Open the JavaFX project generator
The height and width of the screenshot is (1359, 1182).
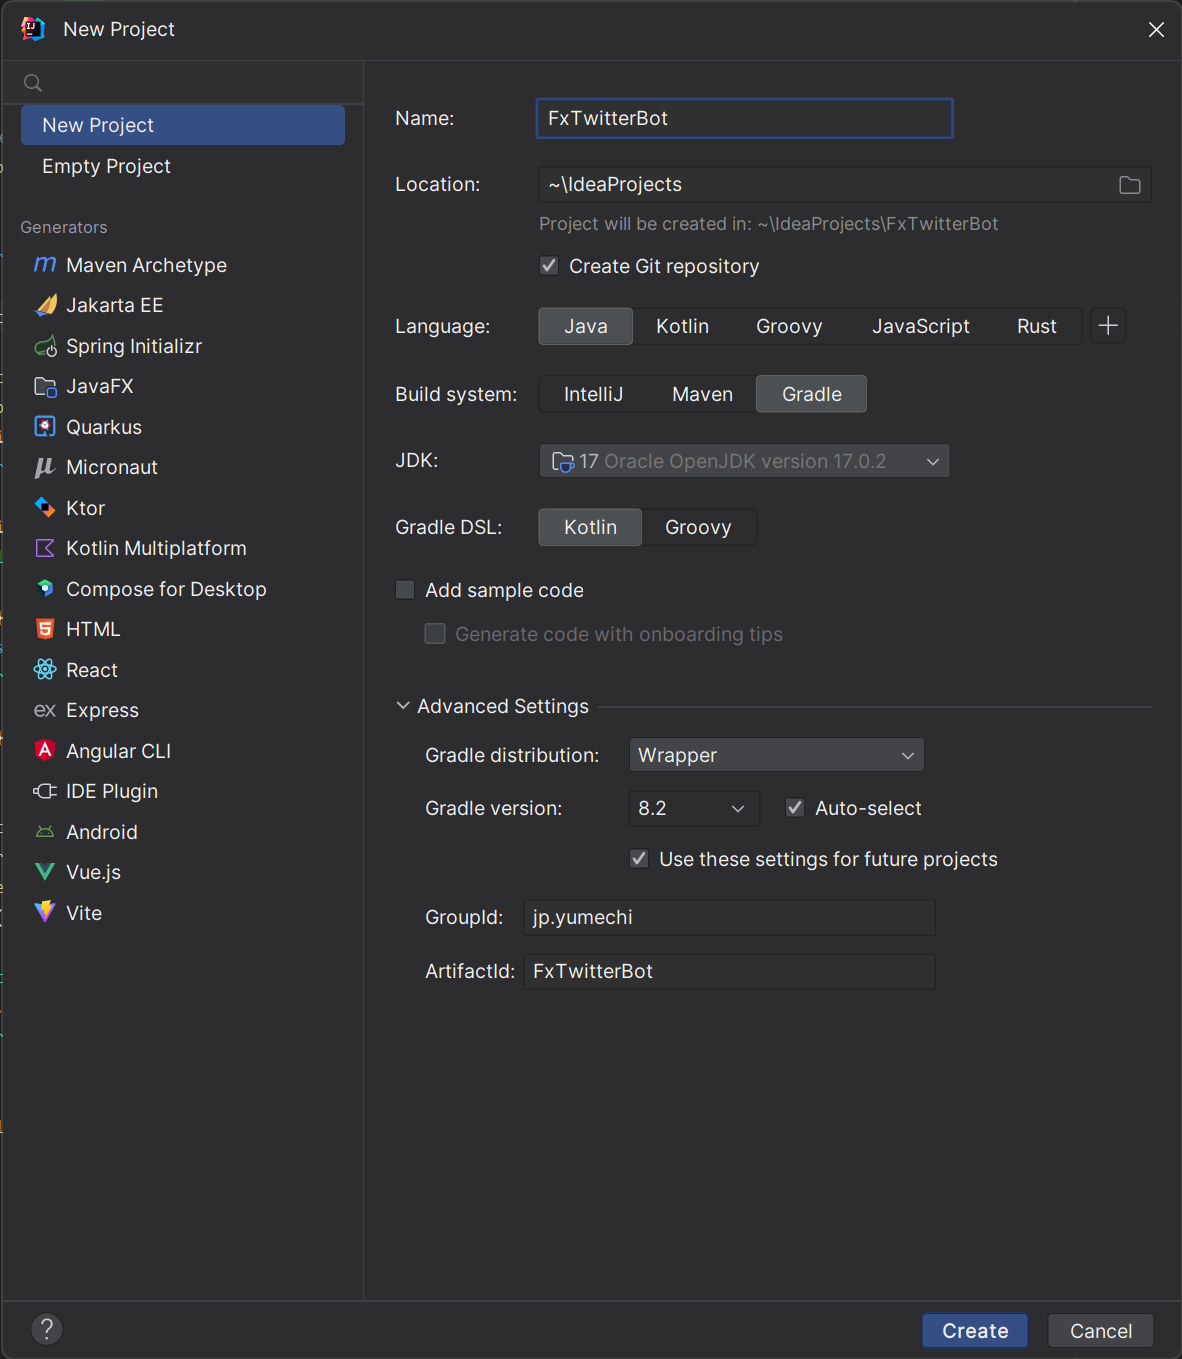(x=99, y=386)
